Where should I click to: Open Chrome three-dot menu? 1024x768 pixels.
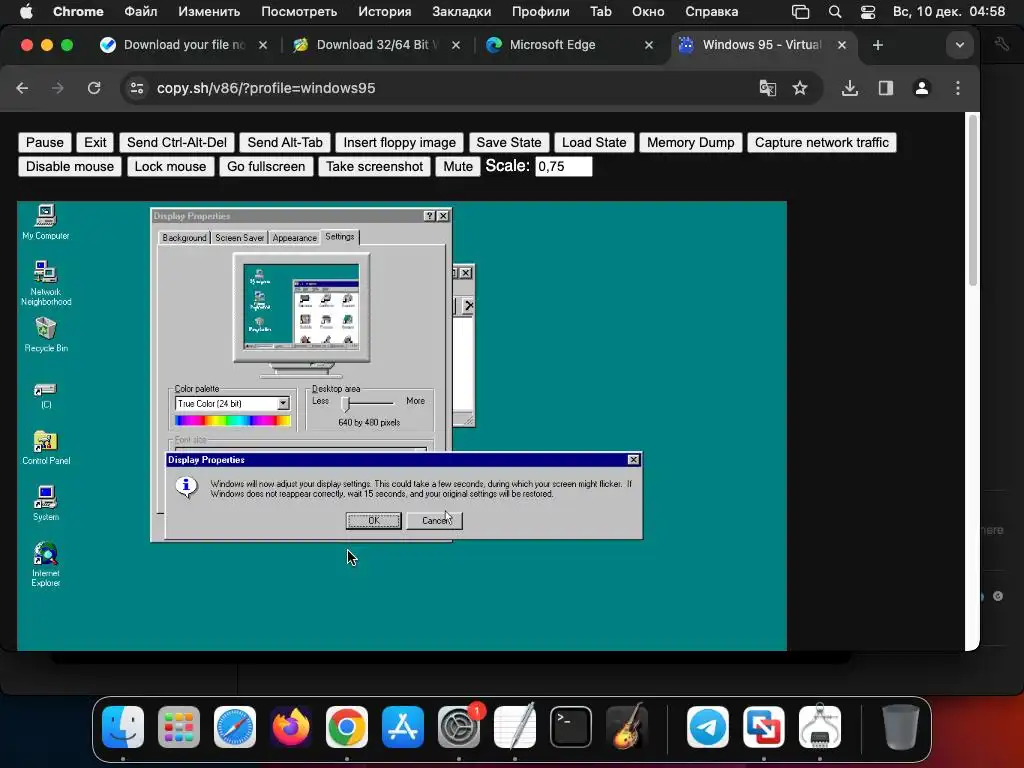coord(957,88)
